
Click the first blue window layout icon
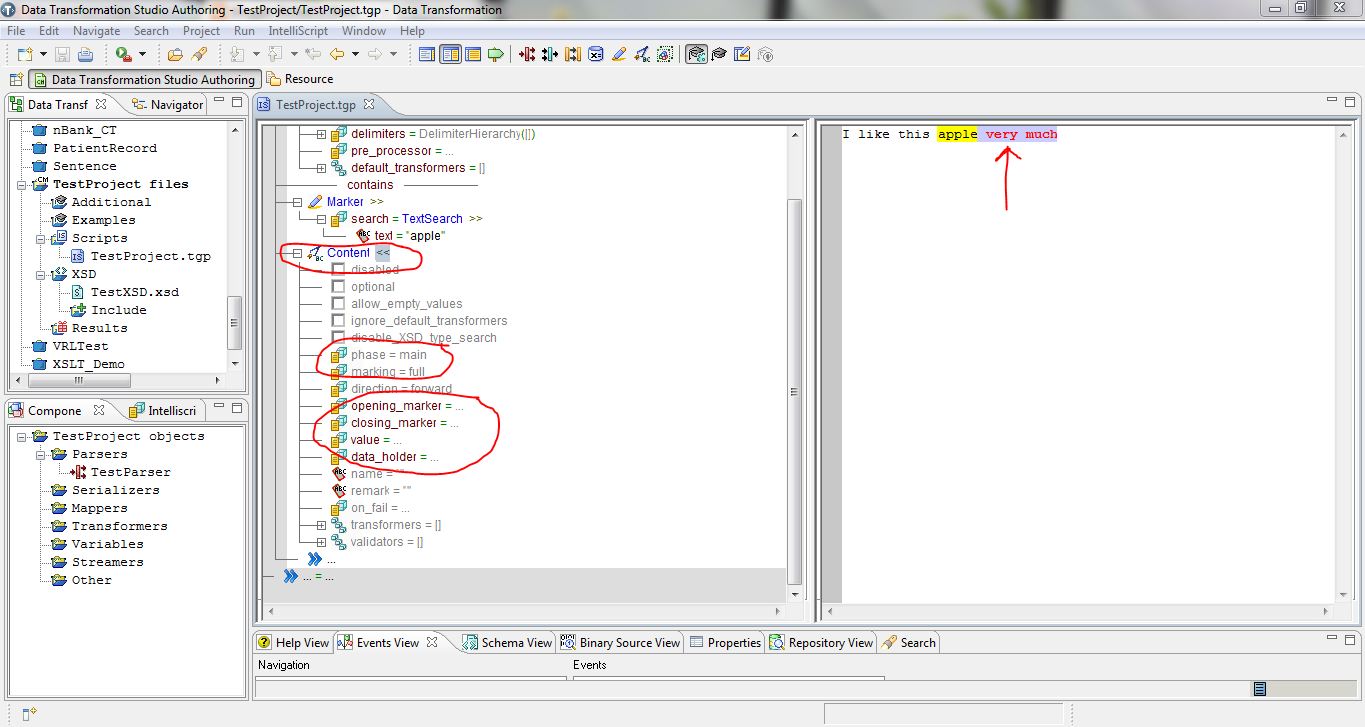[x=427, y=54]
